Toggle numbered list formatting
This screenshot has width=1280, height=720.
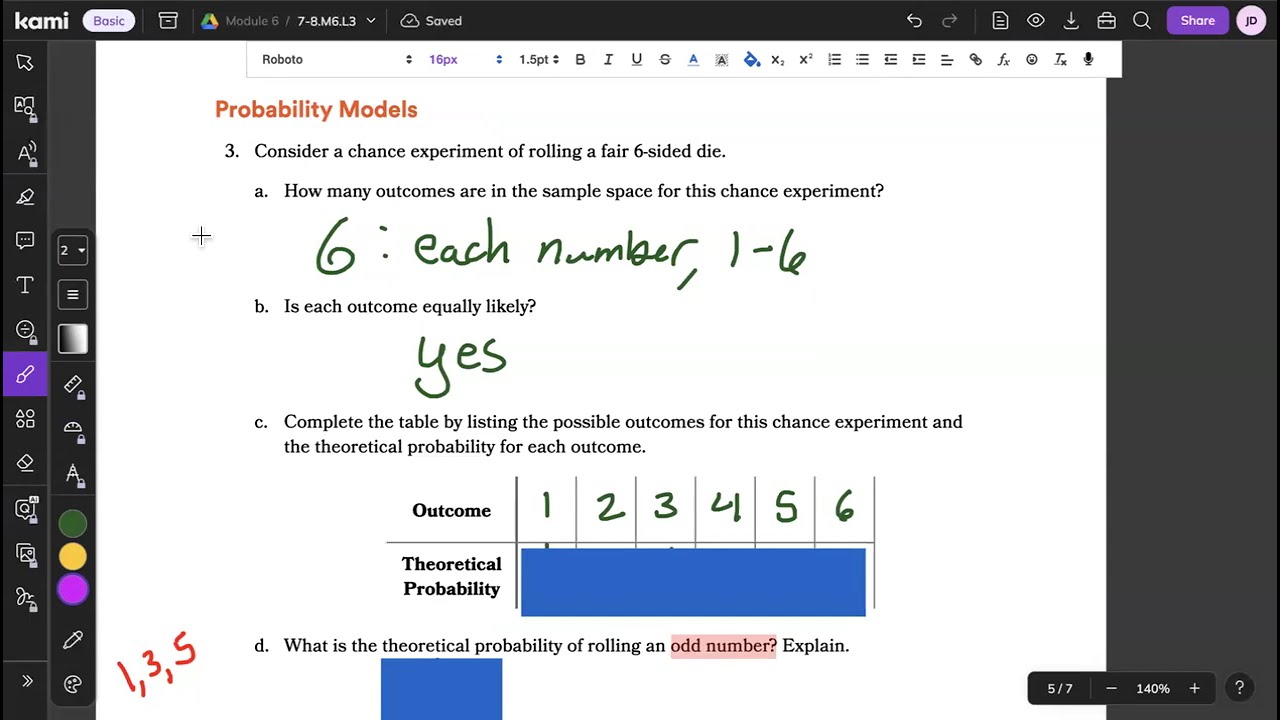coord(835,60)
